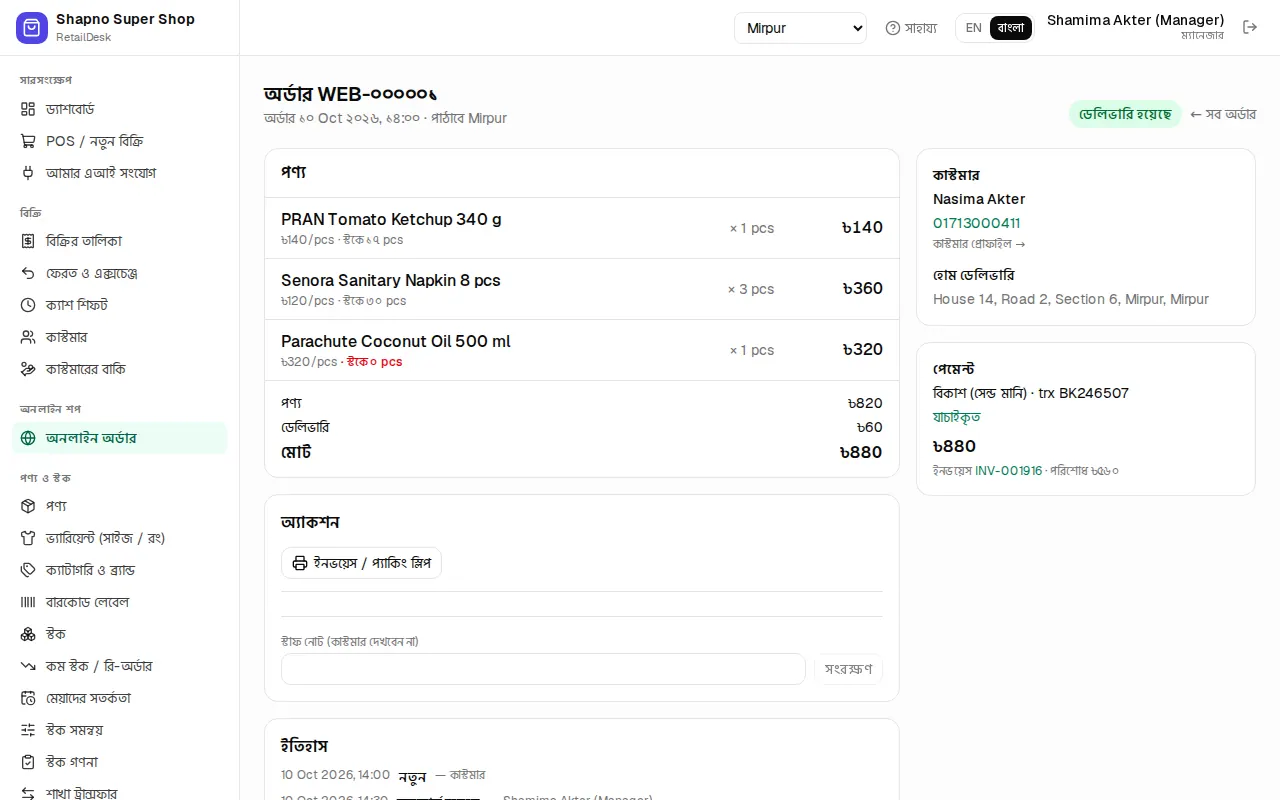Open the সাহায্য help link
This screenshot has width=1280, height=800.
tap(911, 28)
